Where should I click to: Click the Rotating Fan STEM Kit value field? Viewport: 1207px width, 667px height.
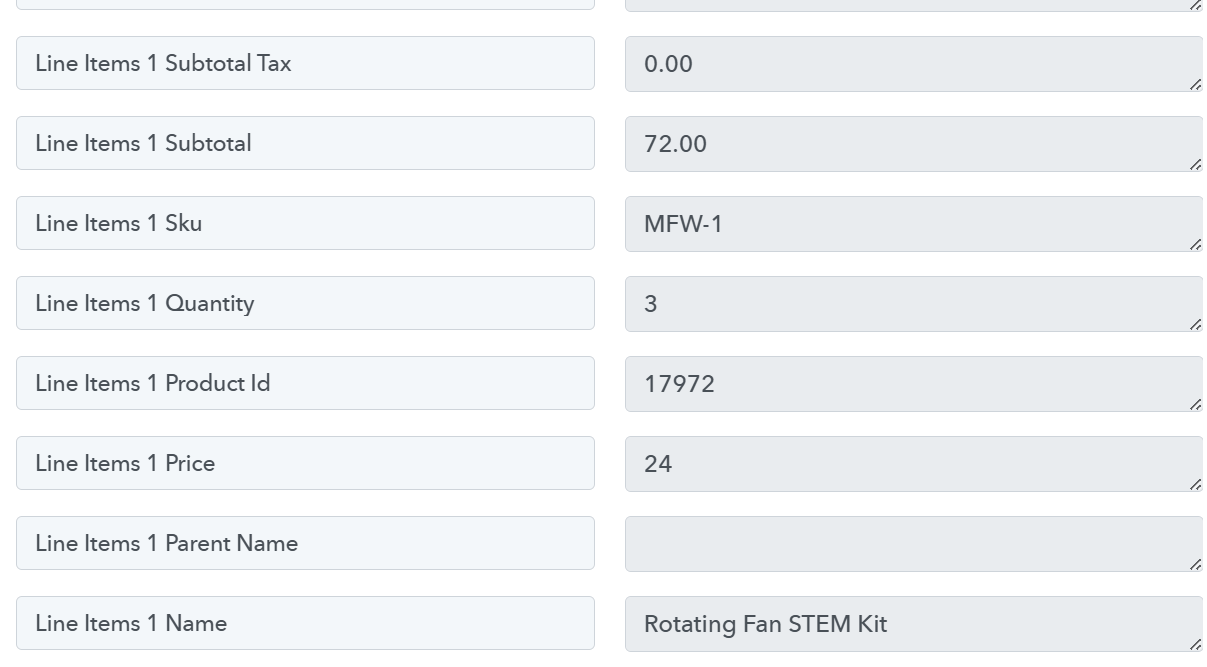(x=912, y=624)
